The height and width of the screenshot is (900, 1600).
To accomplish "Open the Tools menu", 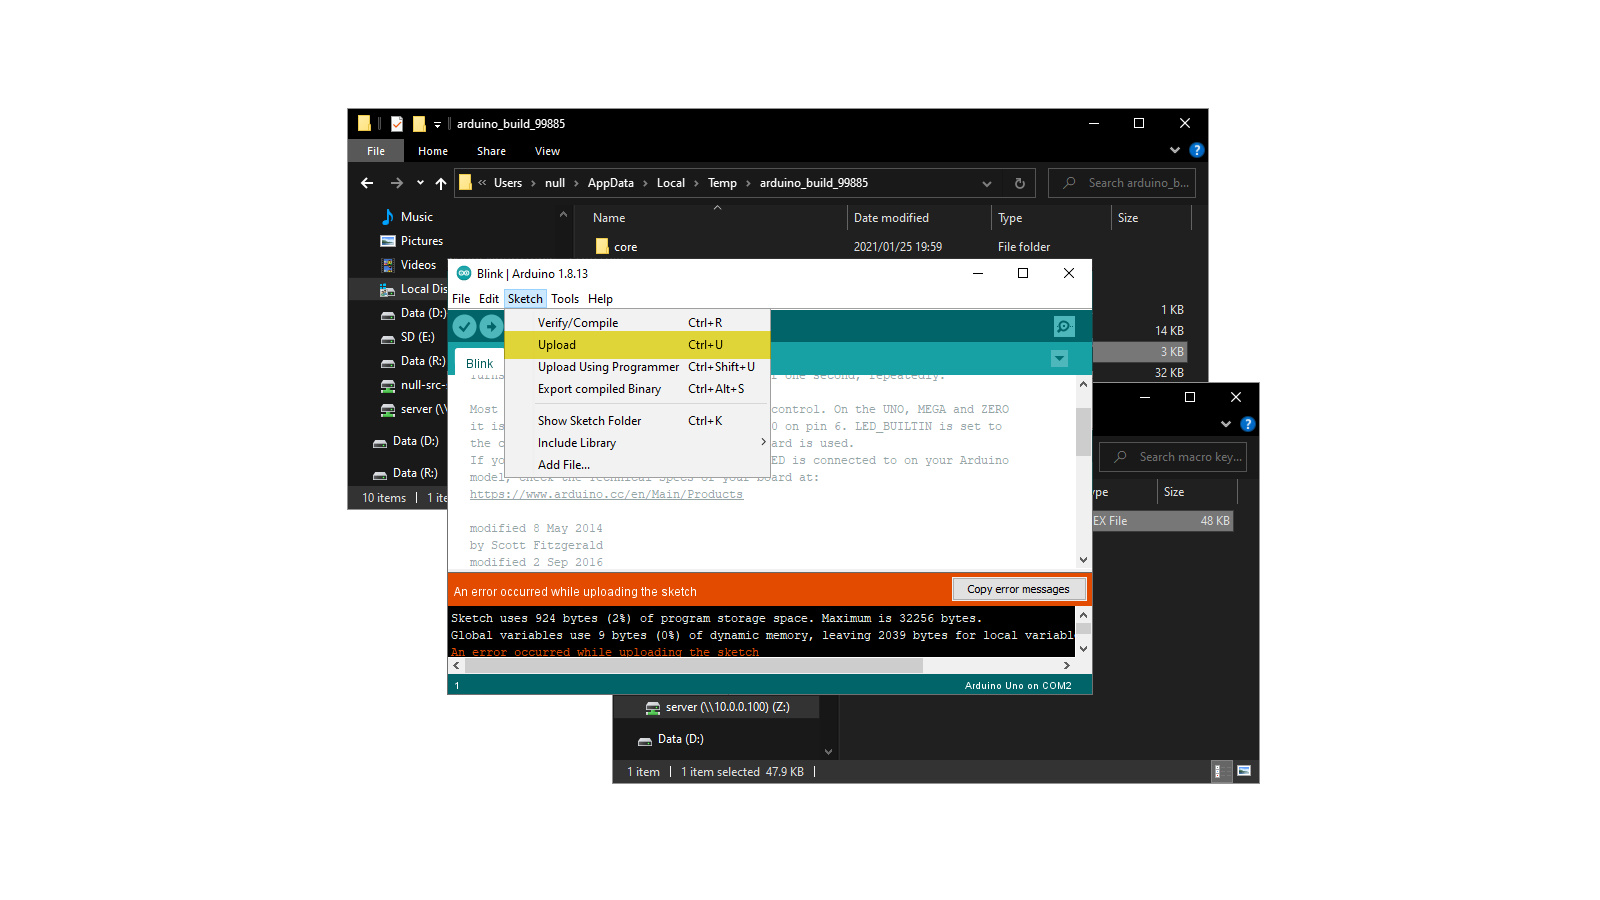I will (564, 299).
